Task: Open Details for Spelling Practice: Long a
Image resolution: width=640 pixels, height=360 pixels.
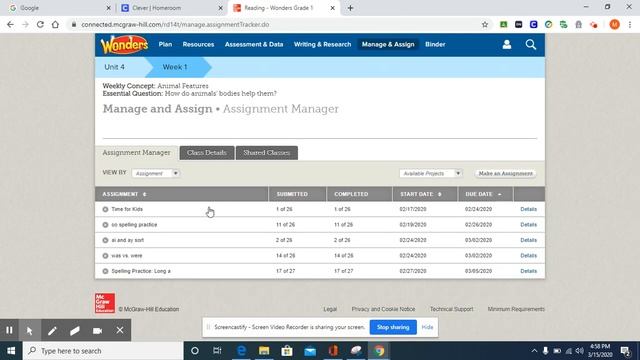Action: pyautogui.click(x=529, y=271)
